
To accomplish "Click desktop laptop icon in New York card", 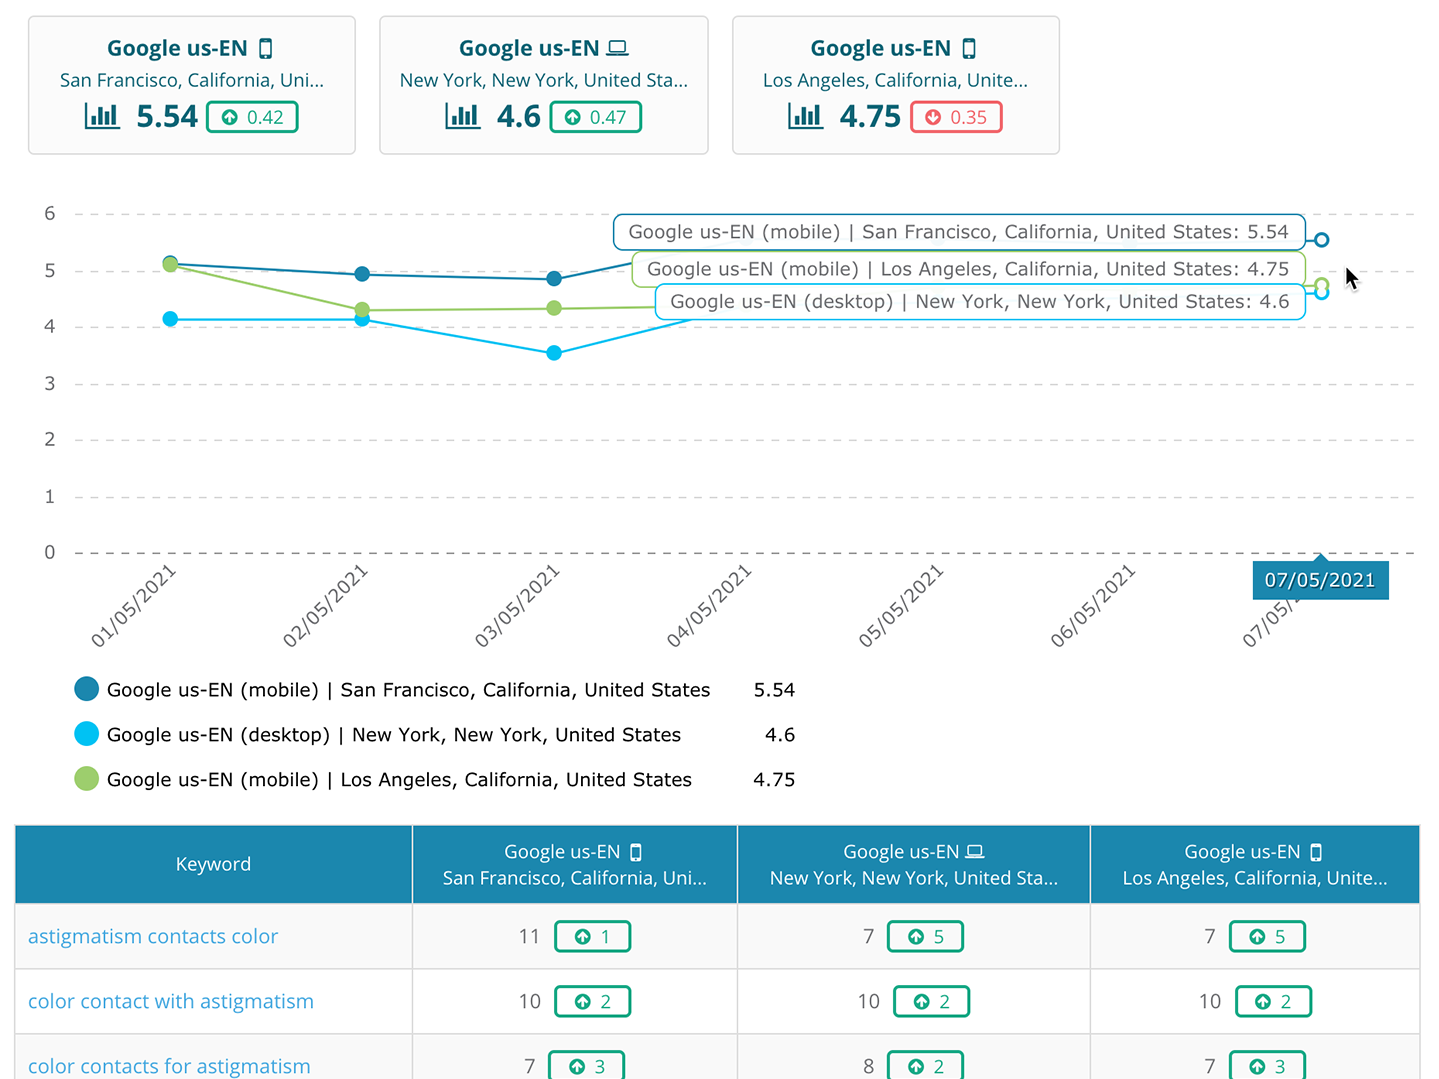I will 618,48.
